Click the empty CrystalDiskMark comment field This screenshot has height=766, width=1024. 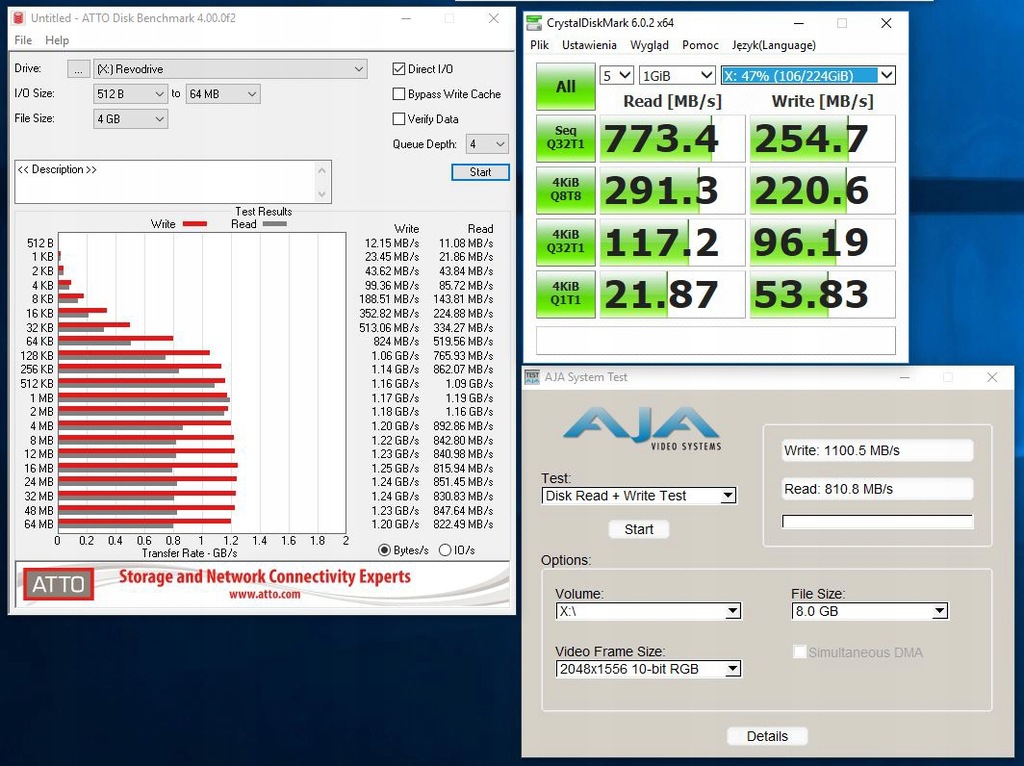click(x=716, y=341)
